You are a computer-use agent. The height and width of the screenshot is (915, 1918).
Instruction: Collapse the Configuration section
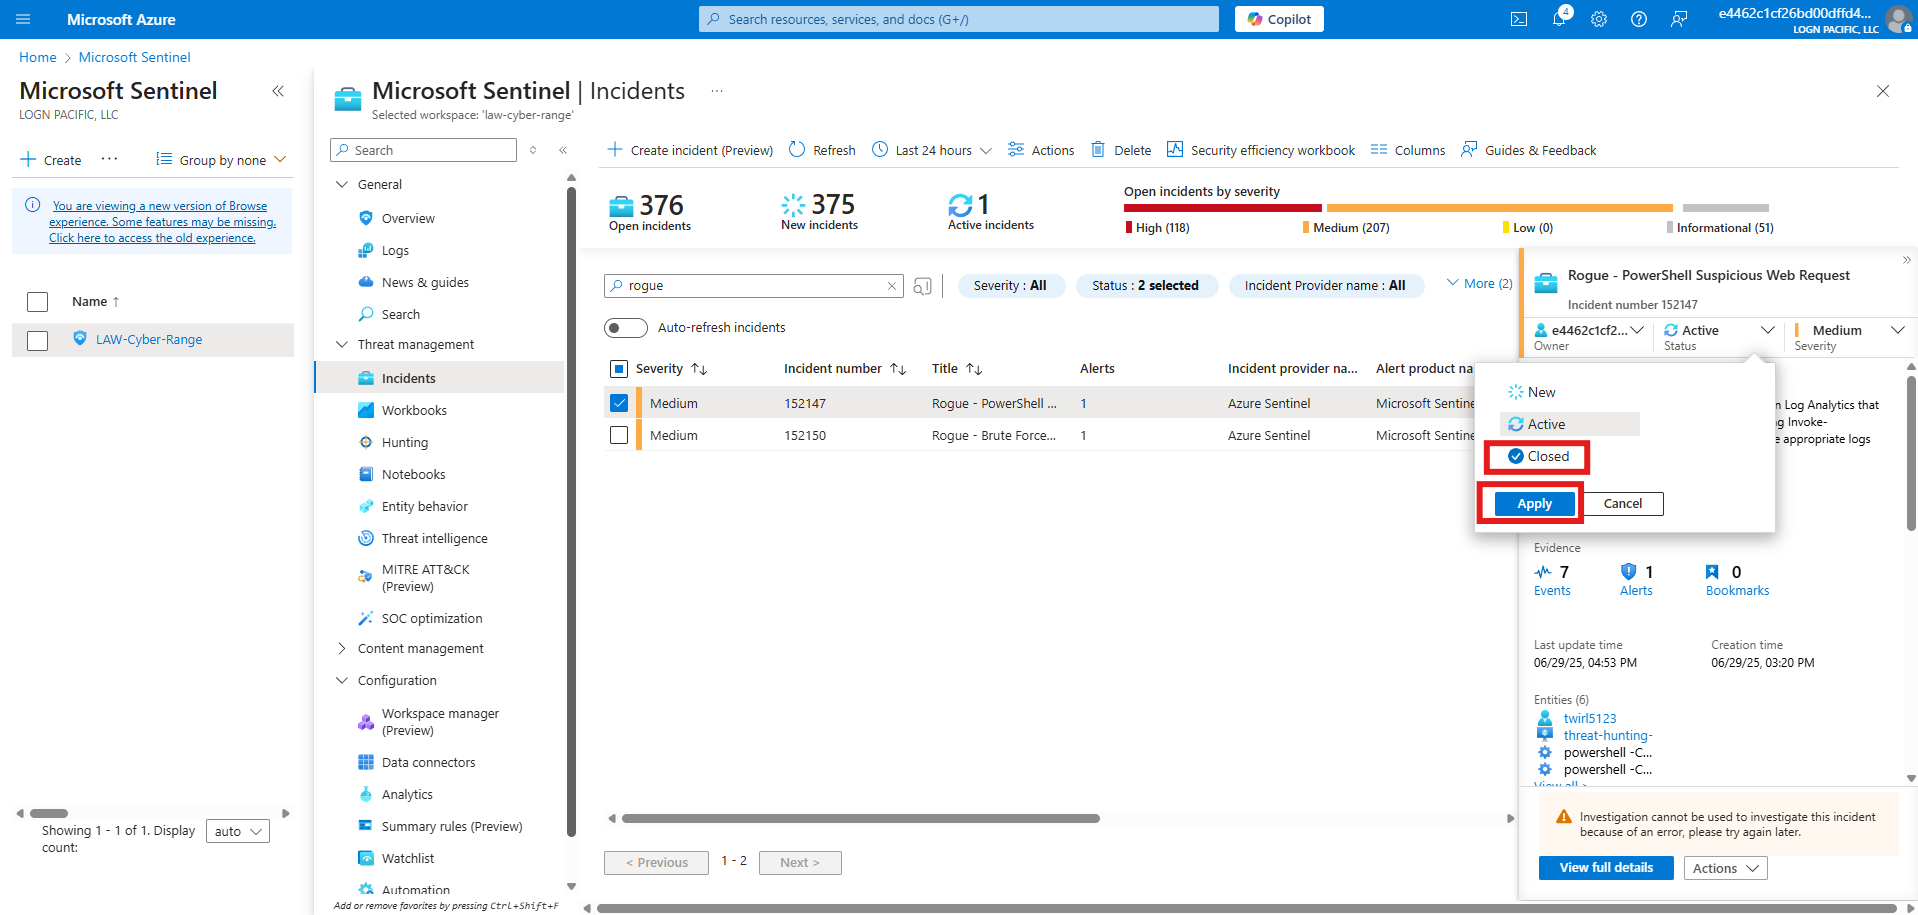[x=342, y=680]
